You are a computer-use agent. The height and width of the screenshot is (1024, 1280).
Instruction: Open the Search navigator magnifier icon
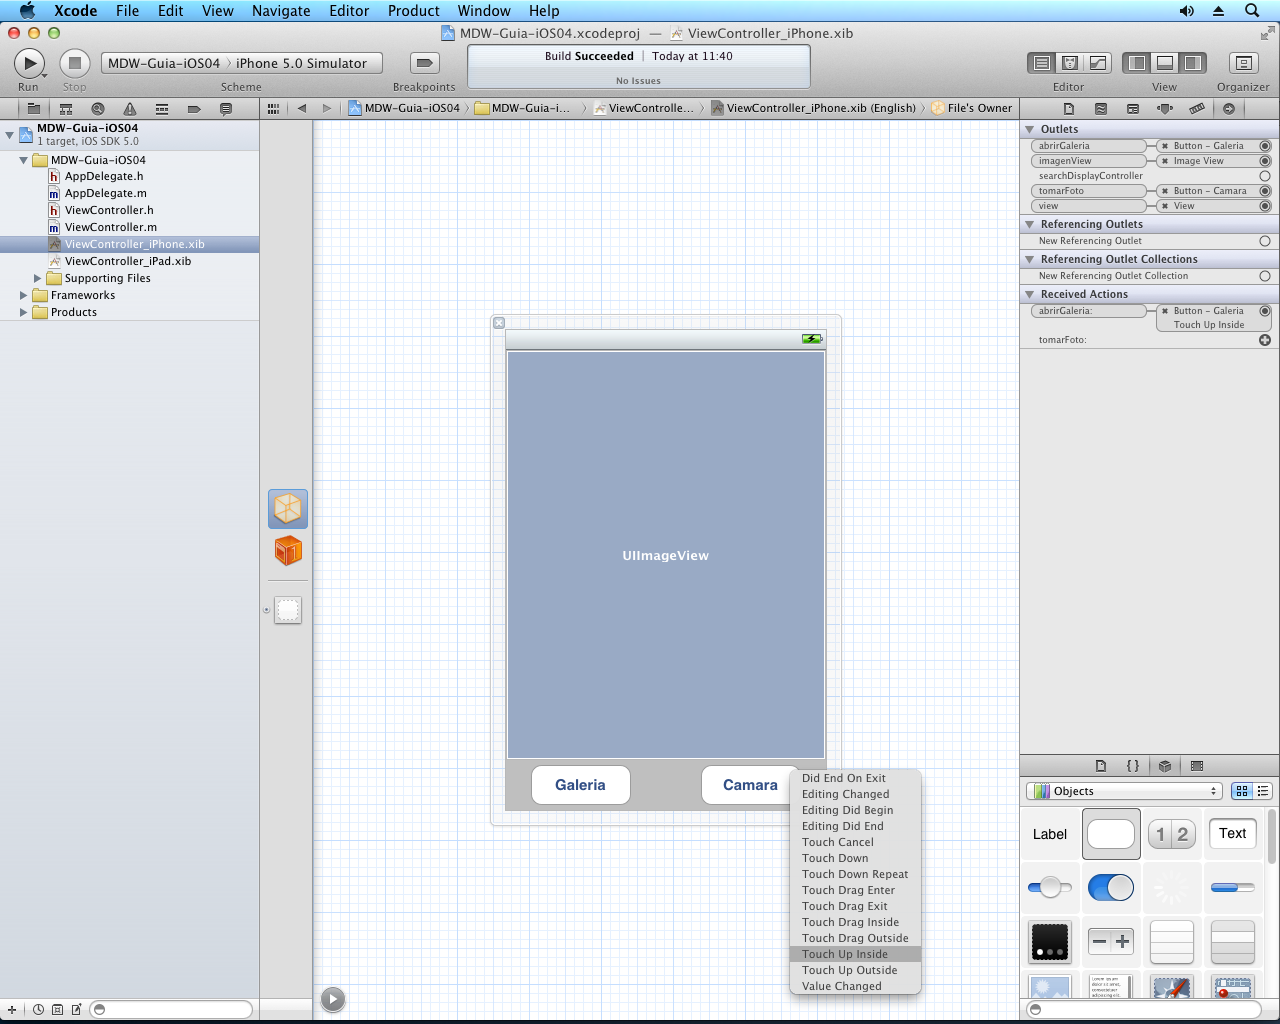click(x=98, y=108)
